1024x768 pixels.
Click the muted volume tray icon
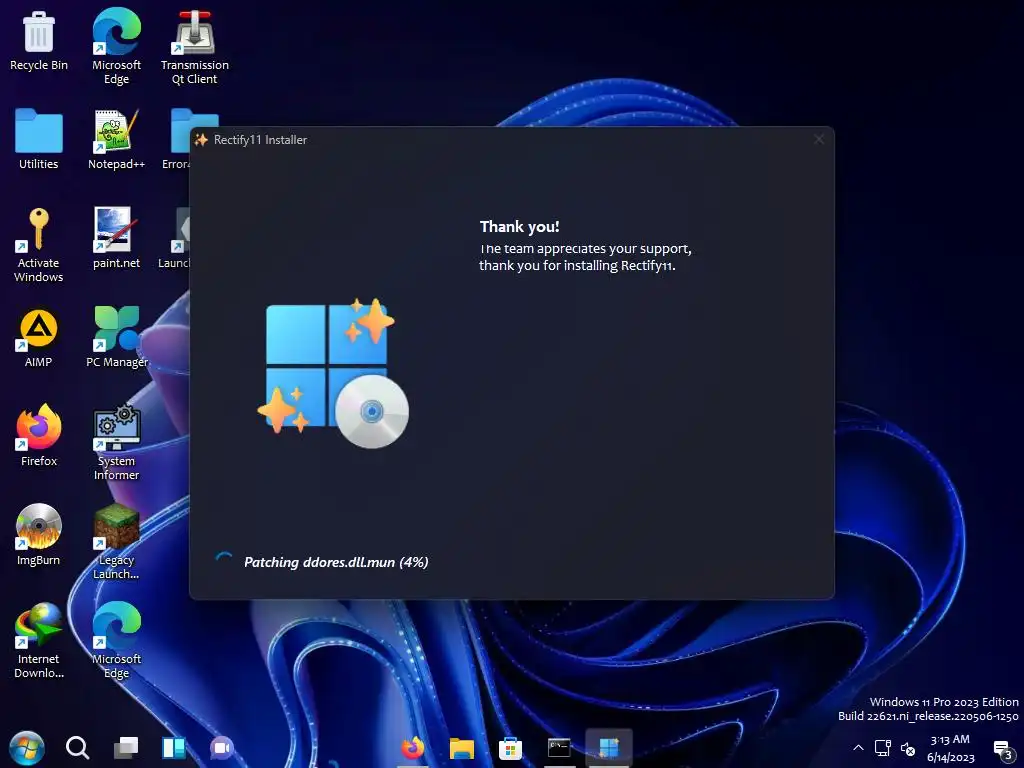[908, 748]
